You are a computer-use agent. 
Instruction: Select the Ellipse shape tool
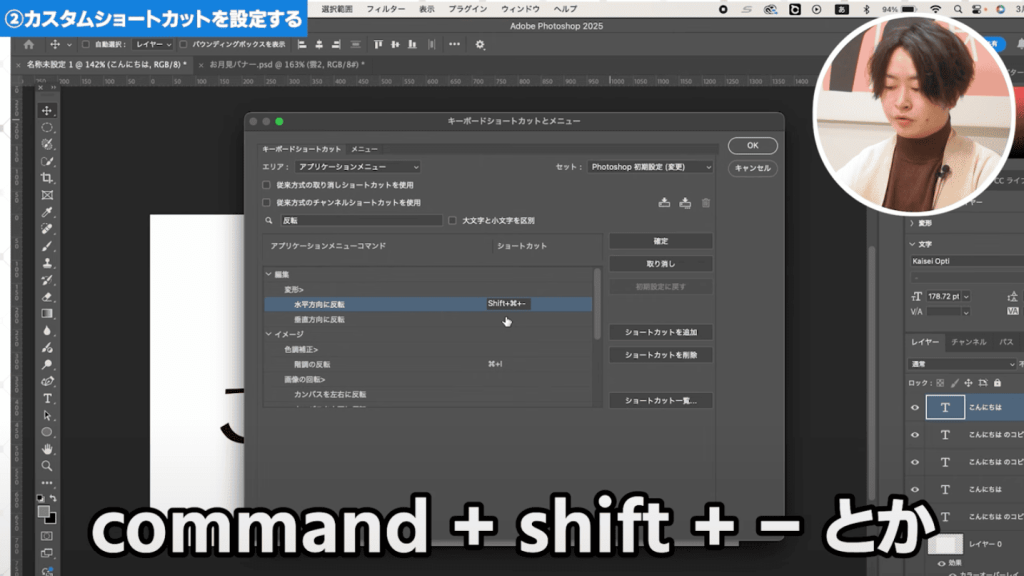[x=47, y=432]
